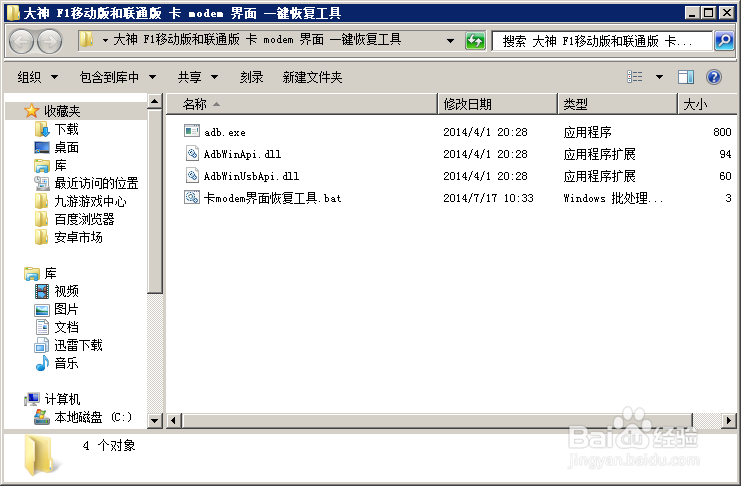Open the 迅雷下载 library
The height and width of the screenshot is (486, 741).
[78, 345]
